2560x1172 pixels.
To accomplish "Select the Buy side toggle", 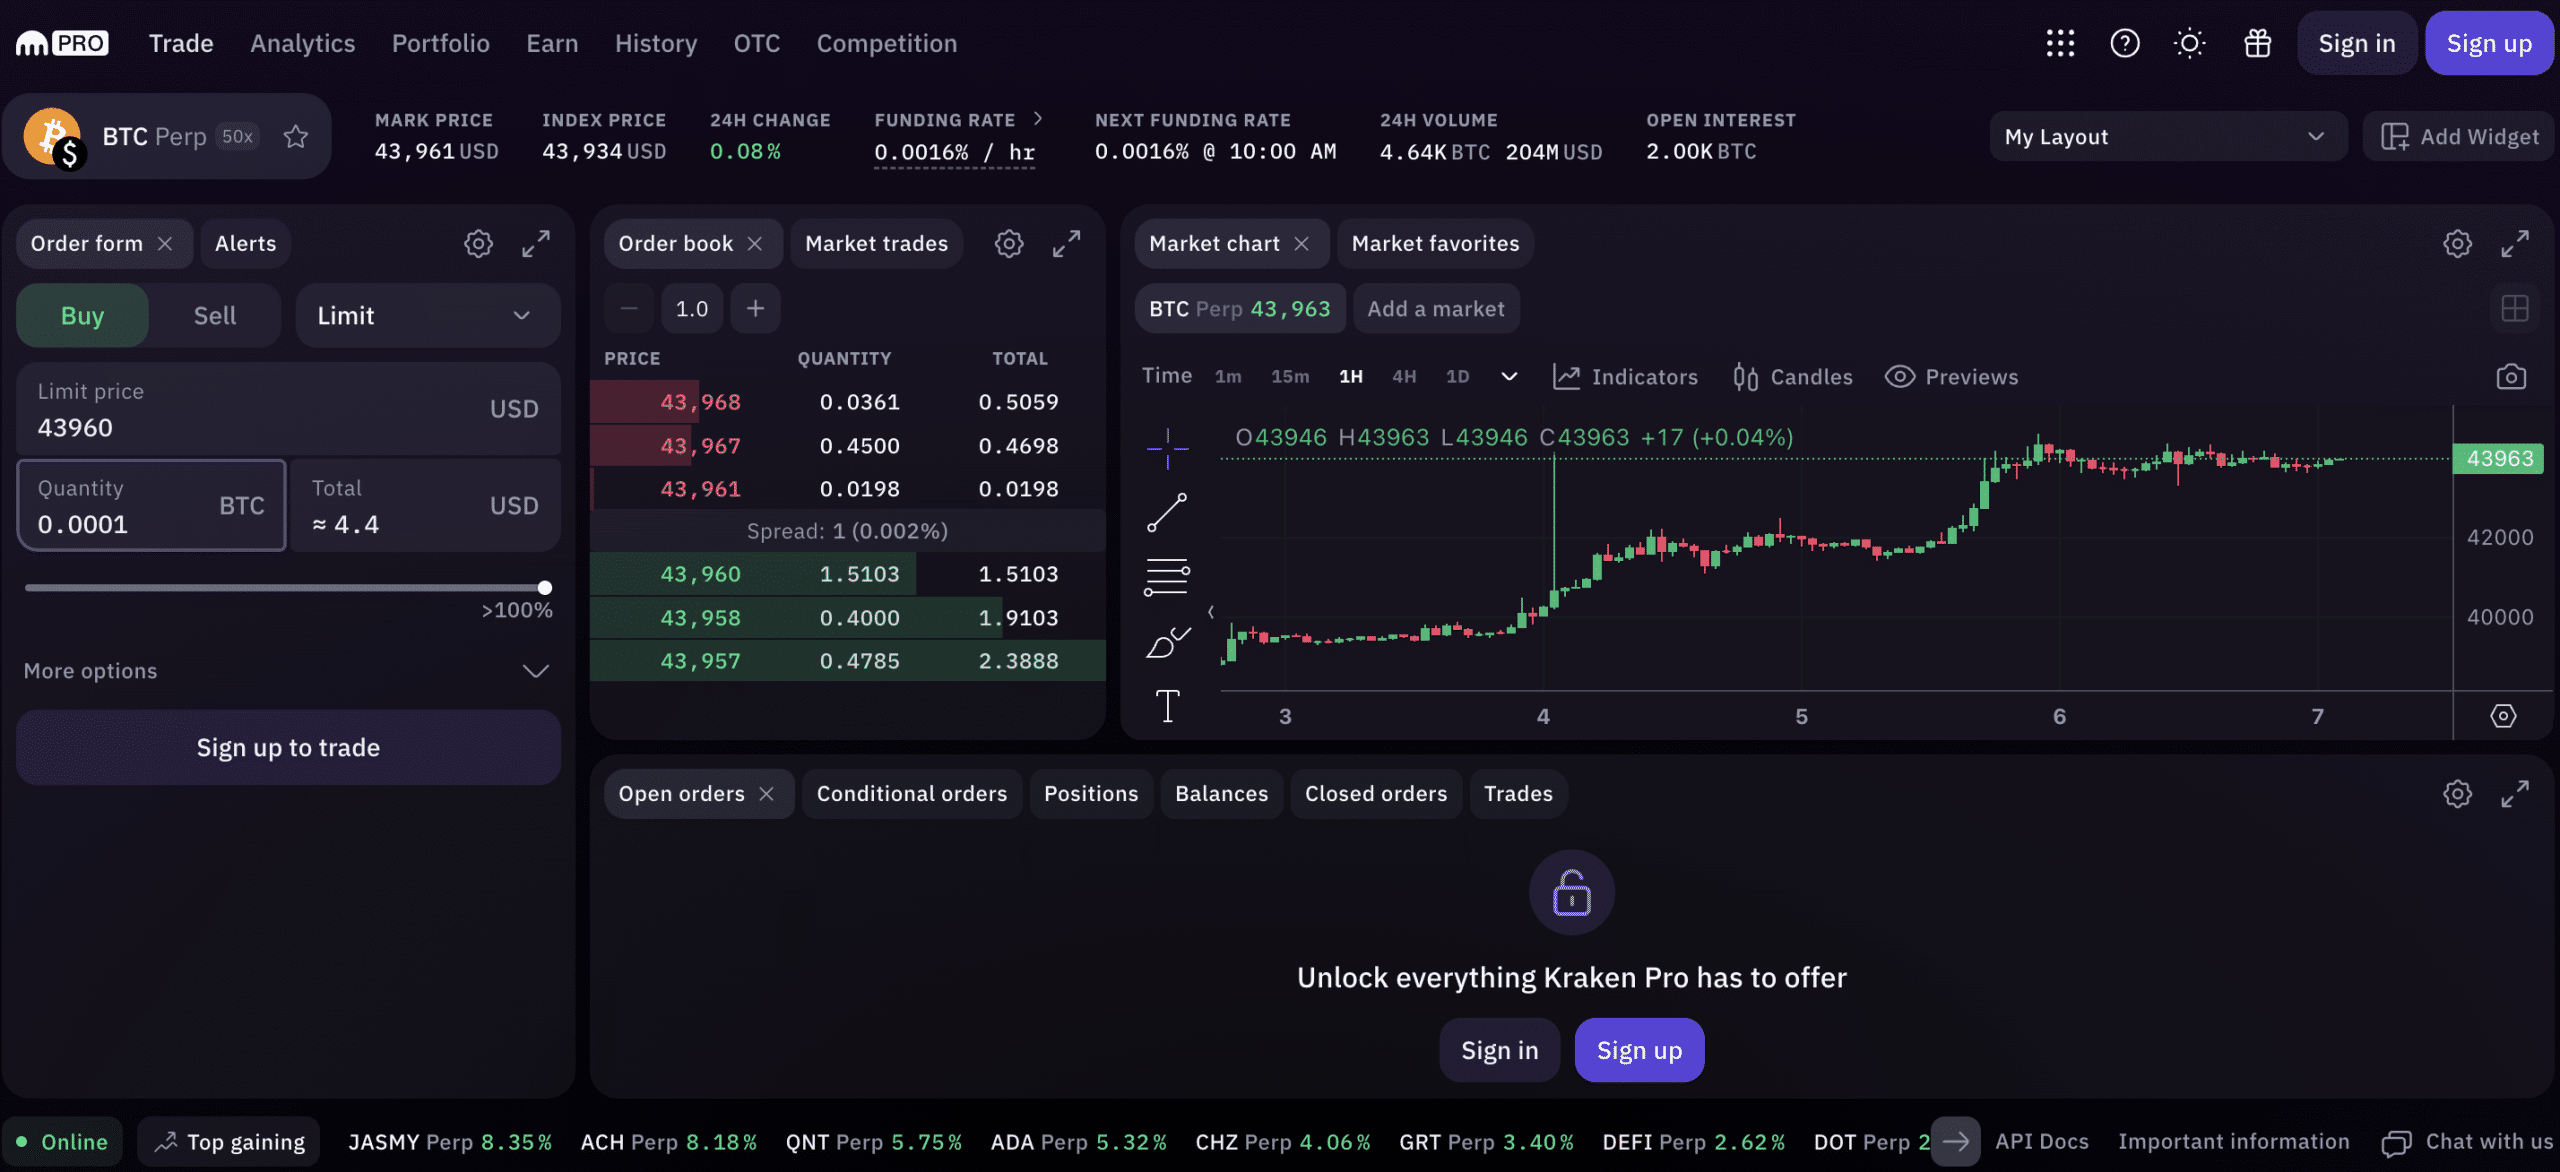I will point(82,315).
